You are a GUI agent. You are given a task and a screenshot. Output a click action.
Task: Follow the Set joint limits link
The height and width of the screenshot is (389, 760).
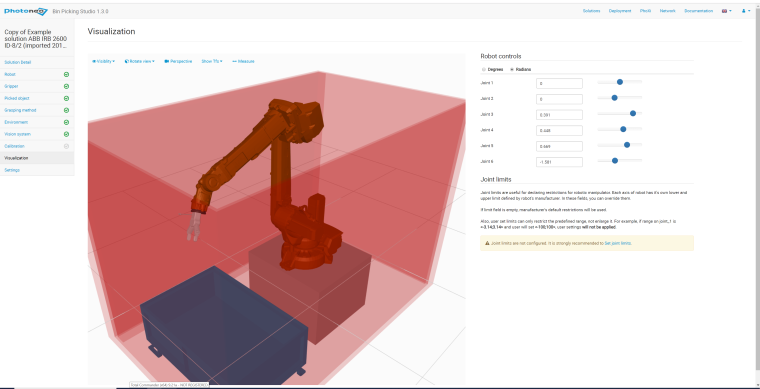[618, 243]
